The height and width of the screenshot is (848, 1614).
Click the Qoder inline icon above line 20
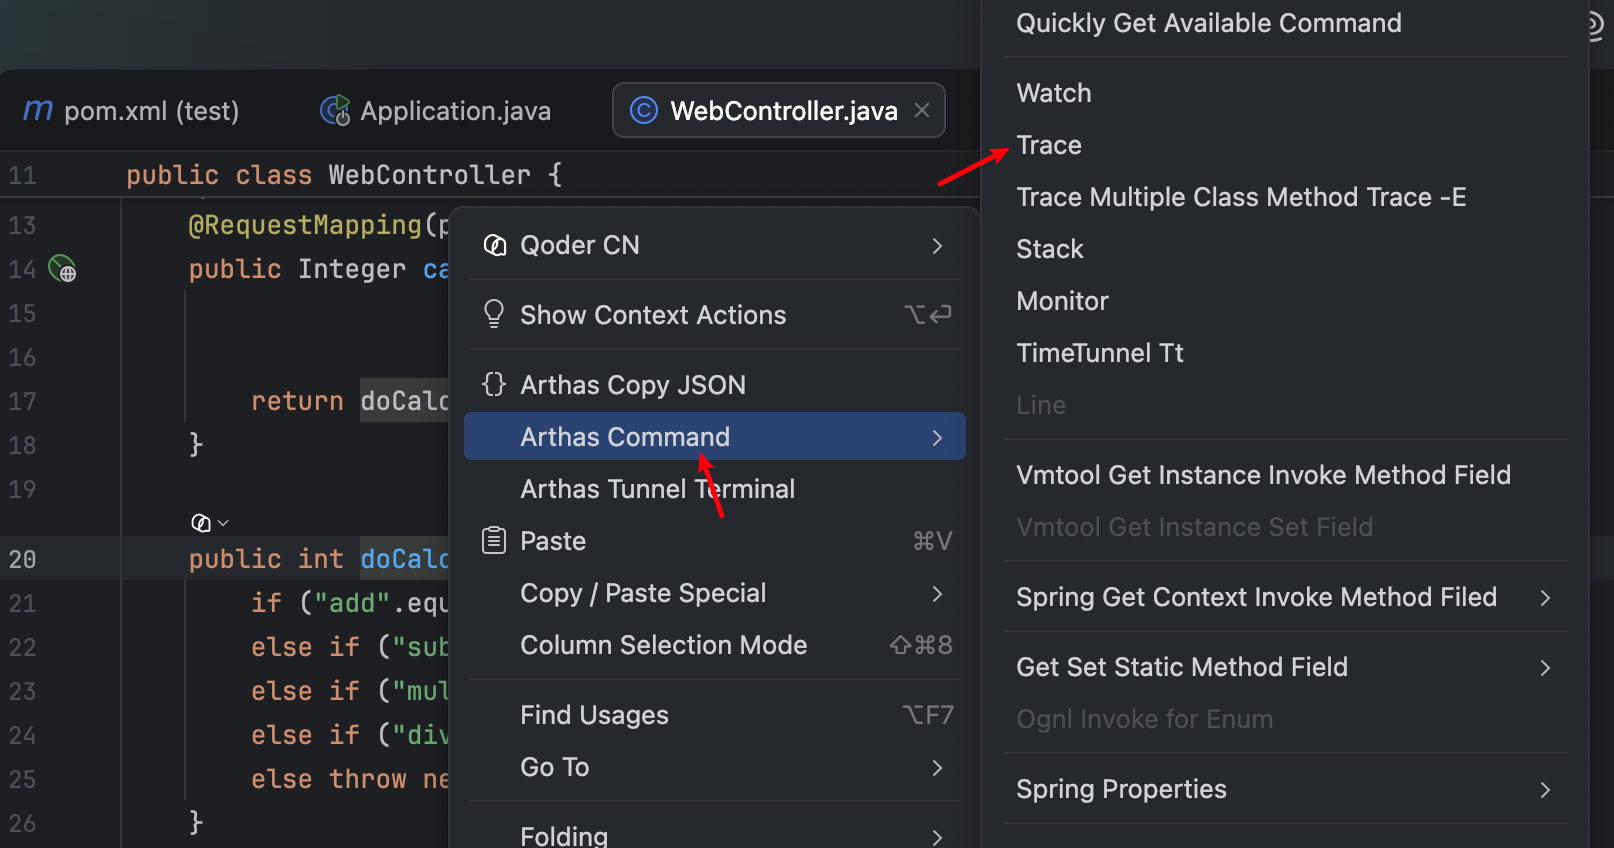click(x=201, y=523)
